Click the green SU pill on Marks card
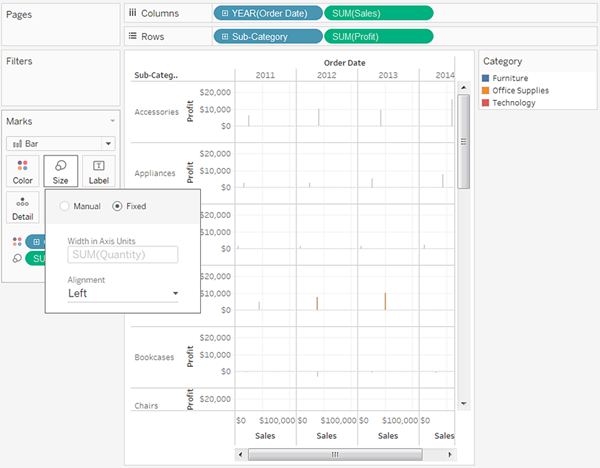Viewport: 600px width, 468px height. tap(35, 258)
